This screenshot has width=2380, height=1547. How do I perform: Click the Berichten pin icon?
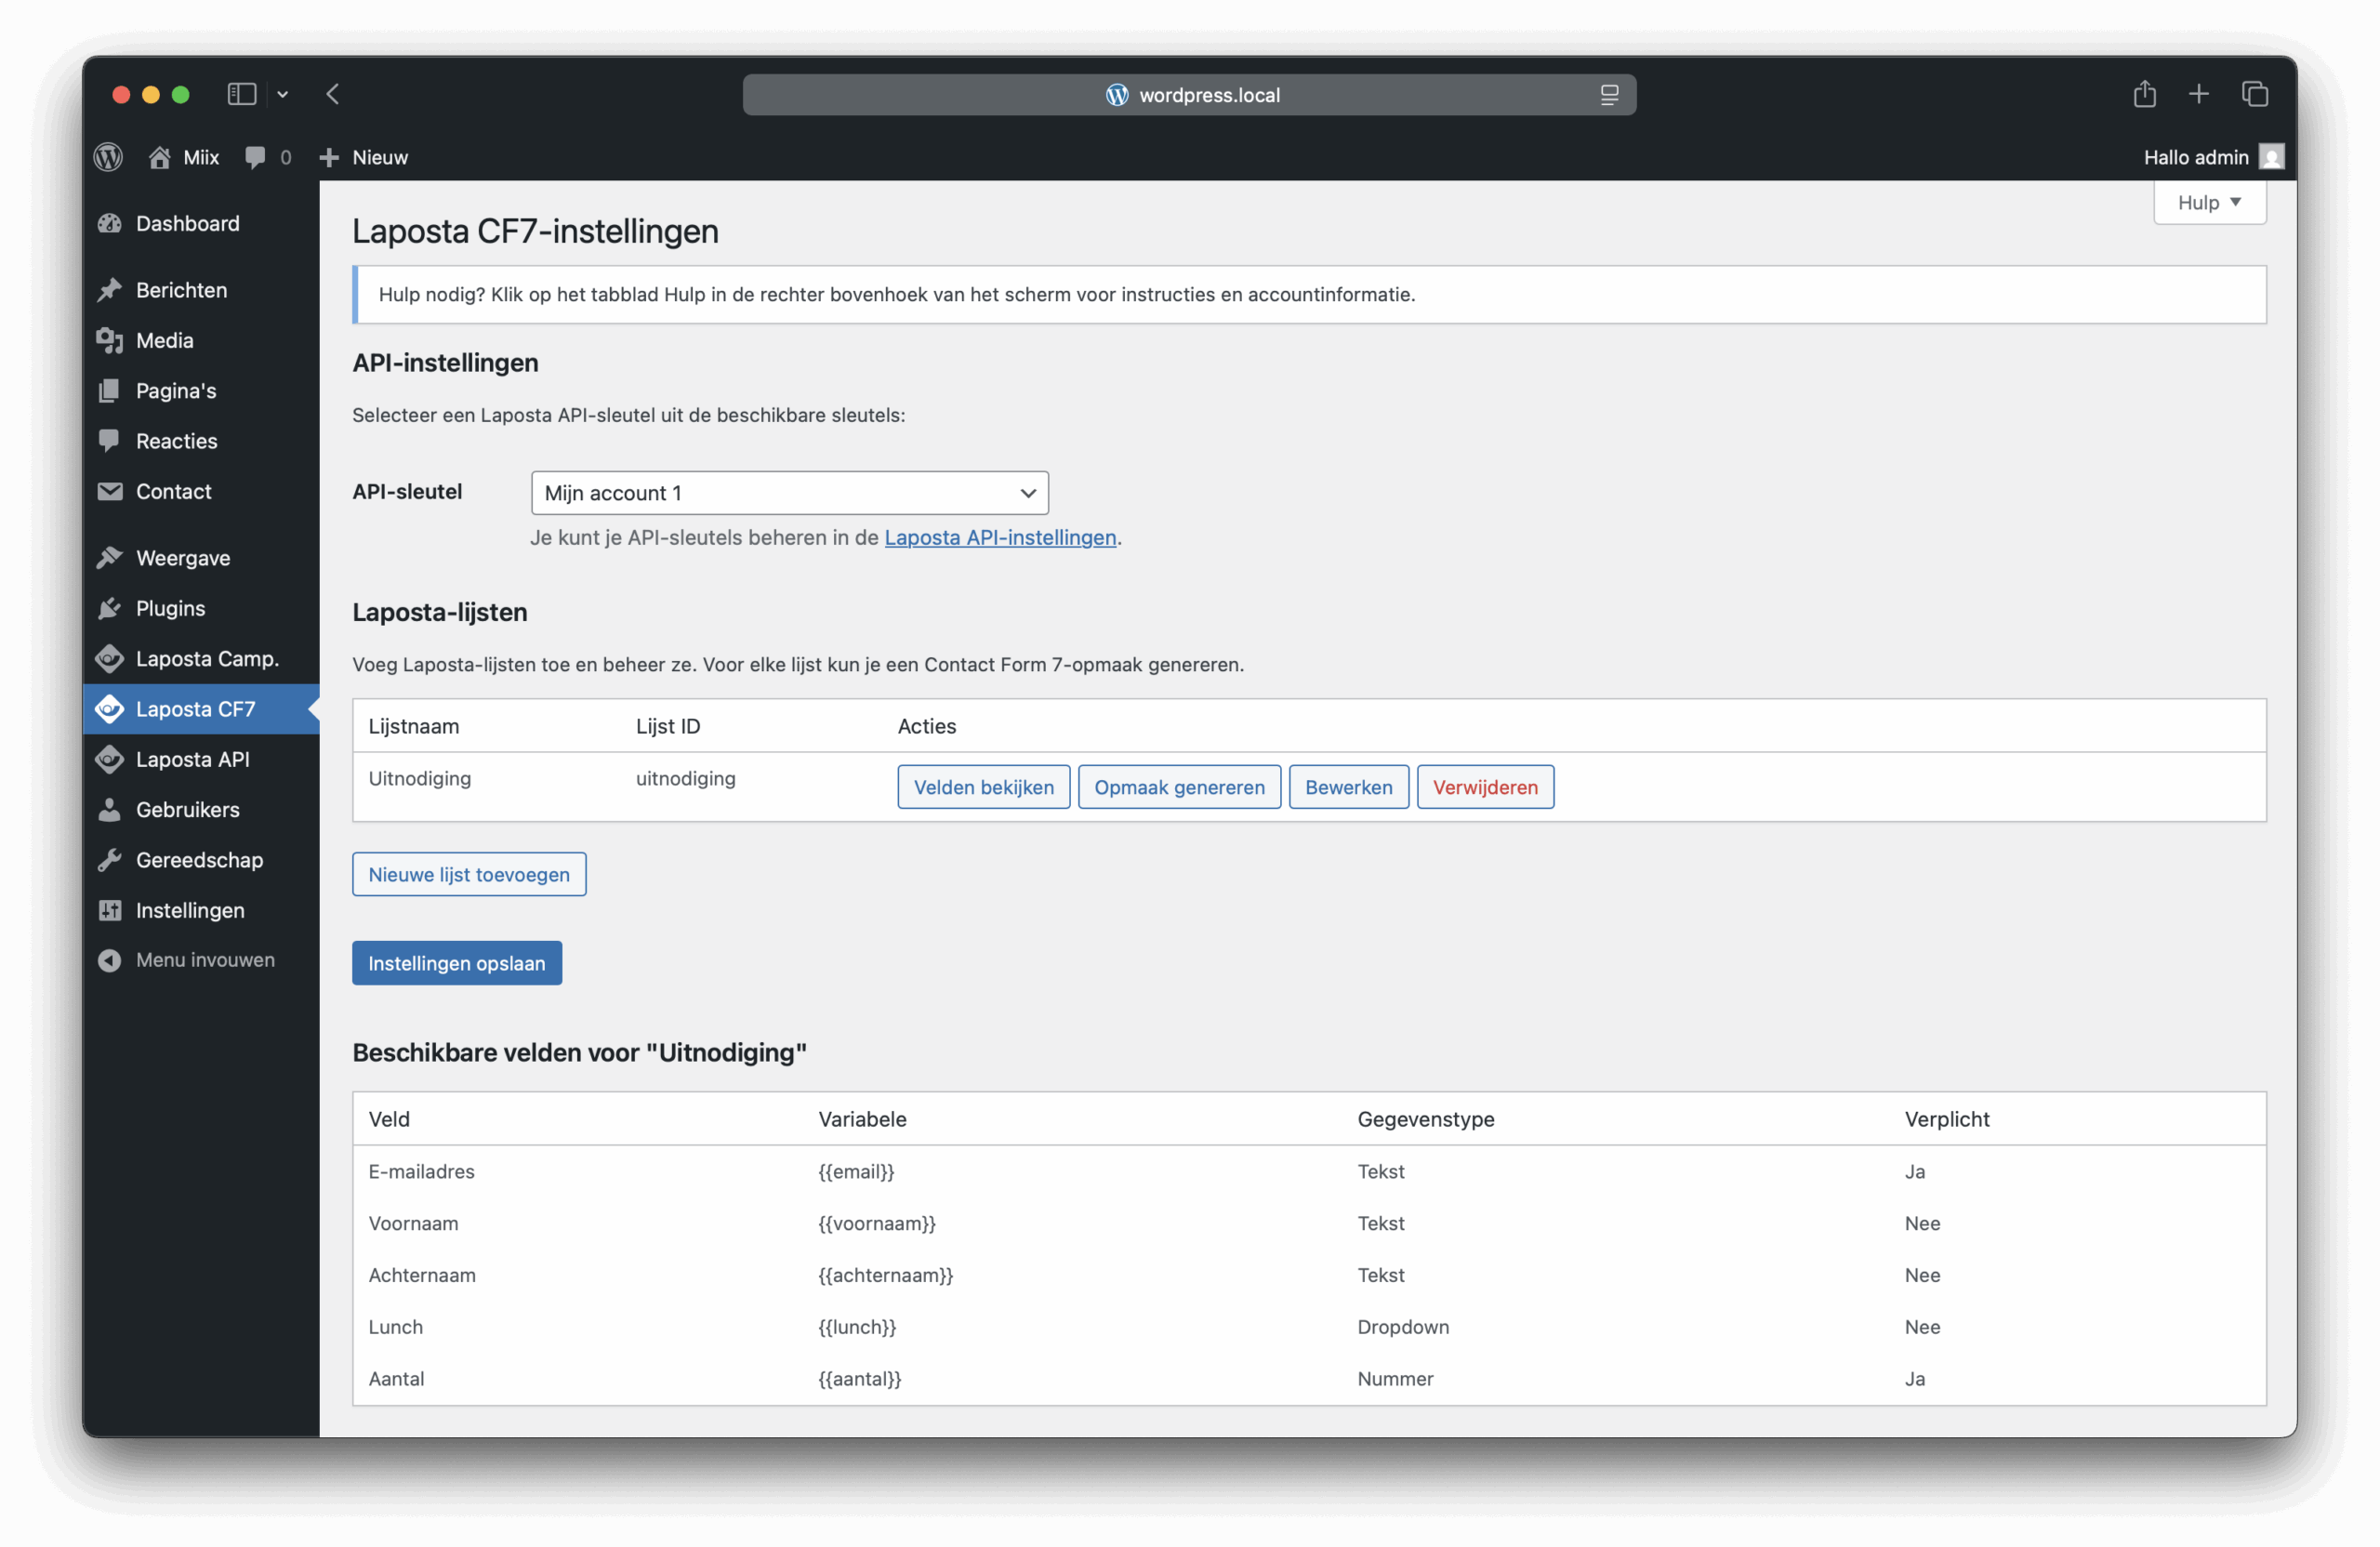click(110, 290)
